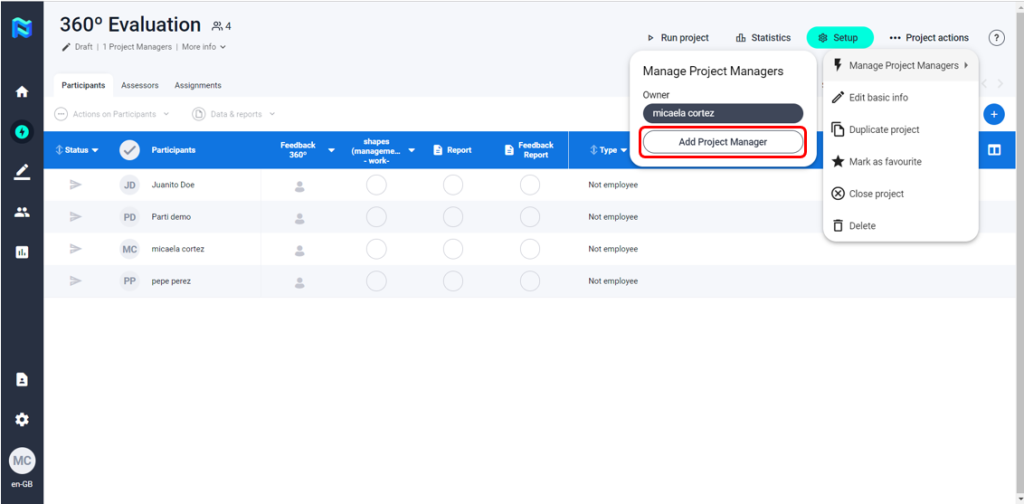The height and width of the screenshot is (504, 1024).
Task: Switch to the Assessors tab
Action: pos(140,85)
